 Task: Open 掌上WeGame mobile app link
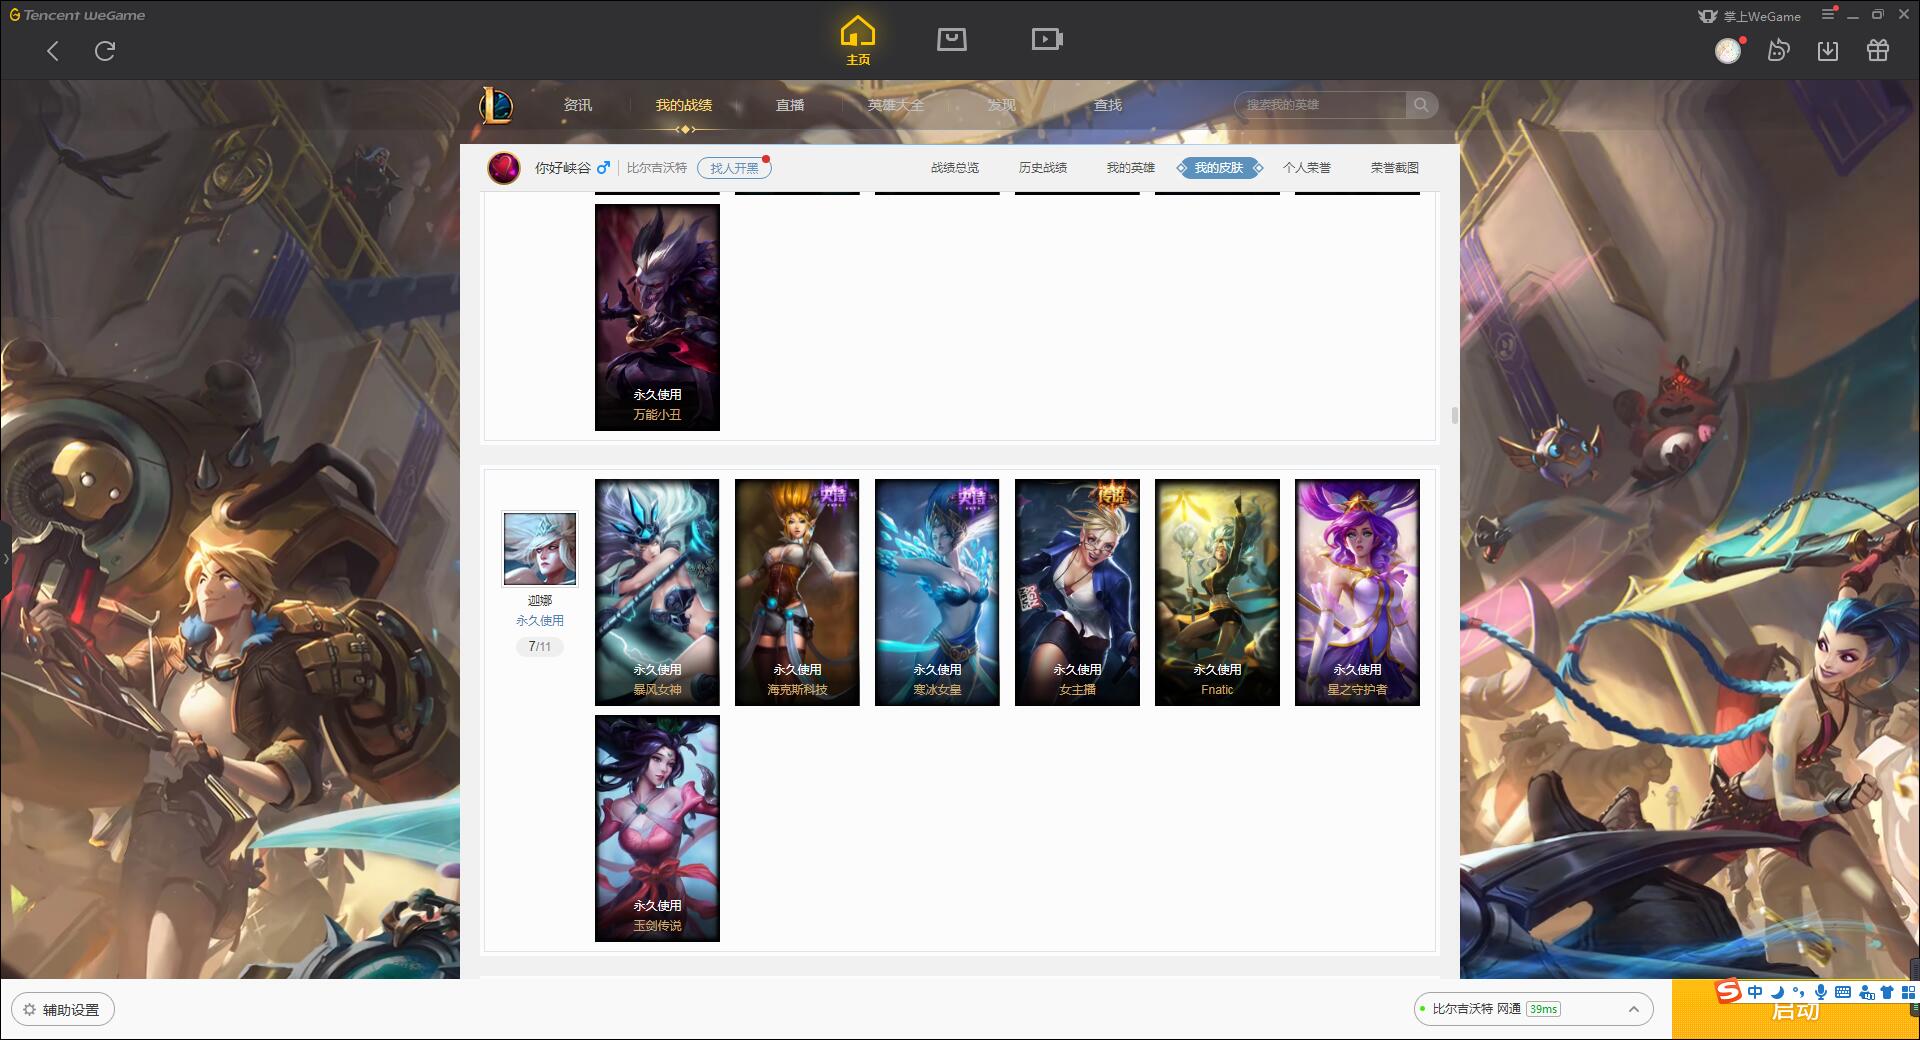[x=1749, y=16]
